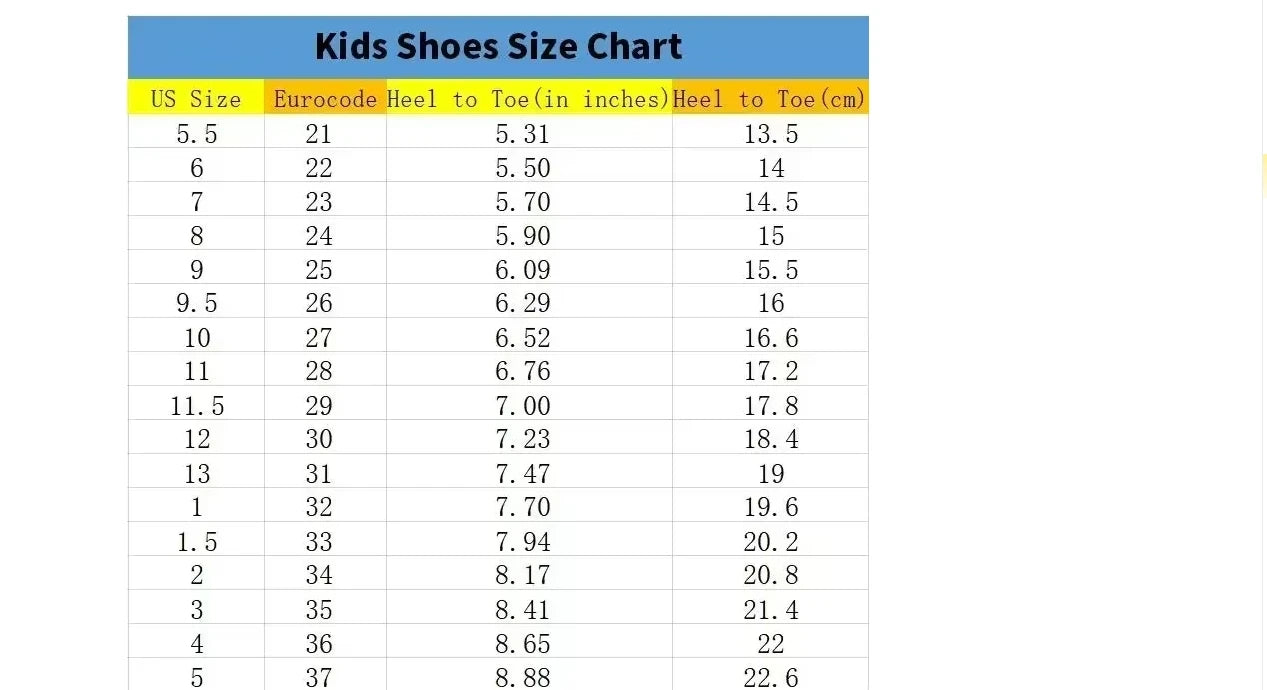Select the Eurocode column header

pyautogui.click(x=325, y=99)
